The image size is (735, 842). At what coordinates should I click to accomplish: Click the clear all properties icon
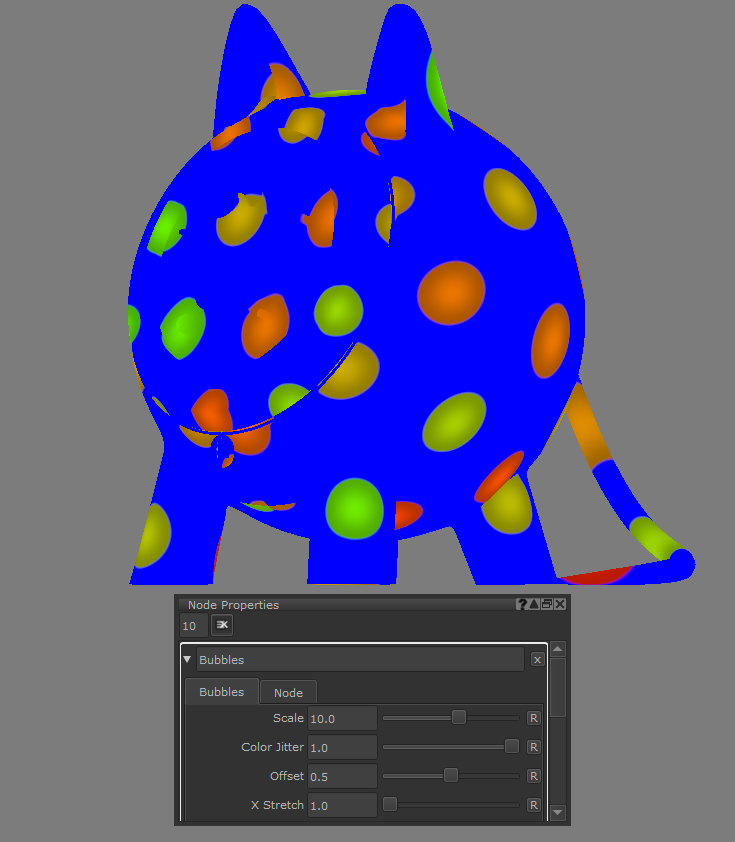coord(222,625)
